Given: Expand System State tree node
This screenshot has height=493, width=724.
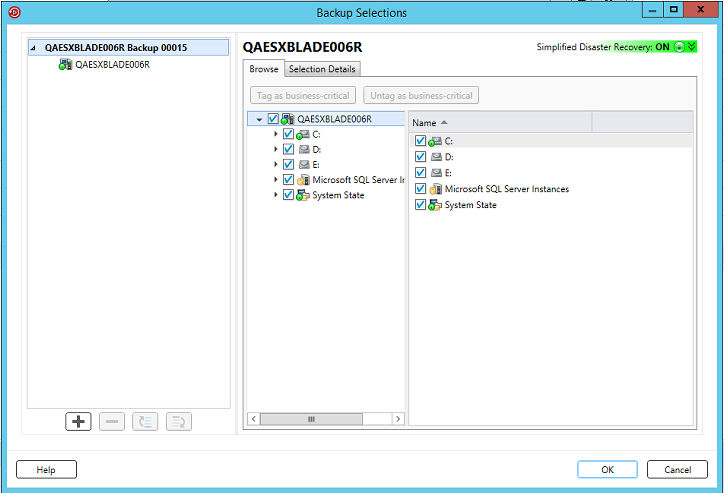Looking at the screenshot, I should click(x=275, y=195).
